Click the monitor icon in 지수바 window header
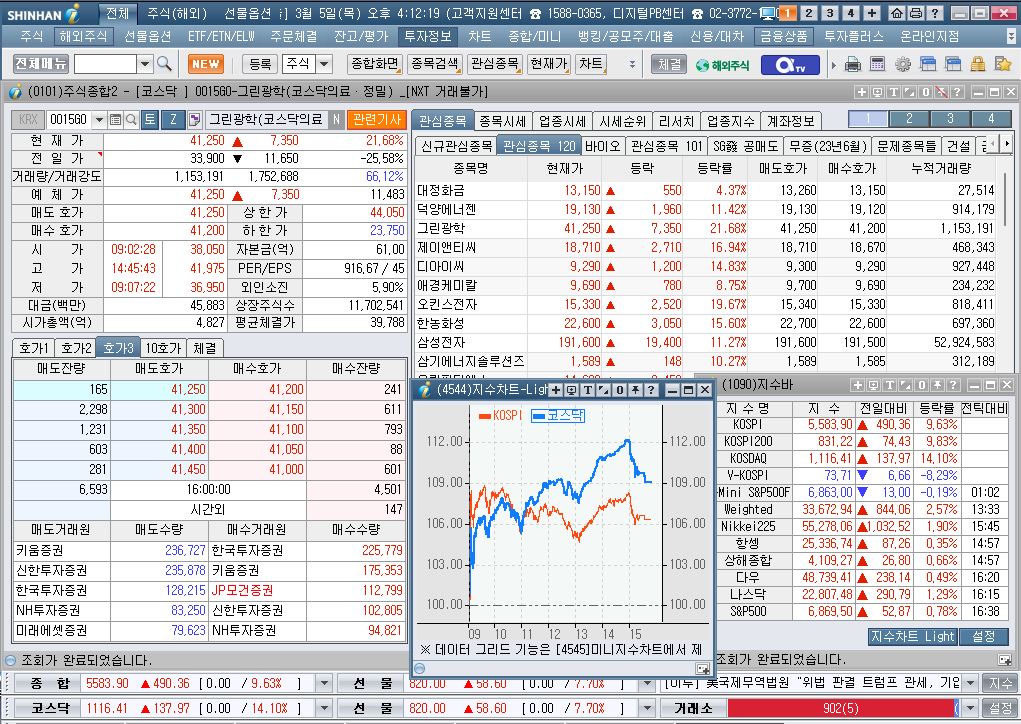This screenshot has width=1021, height=724. click(874, 385)
